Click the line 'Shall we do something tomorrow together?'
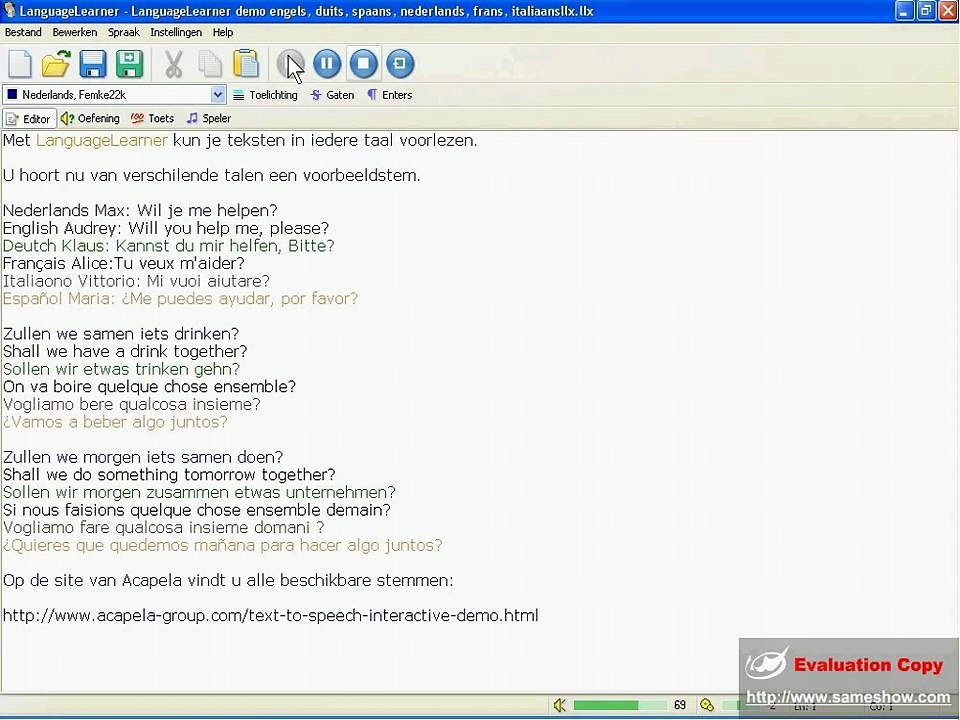This screenshot has height=720, width=960. [x=170, y=475]
